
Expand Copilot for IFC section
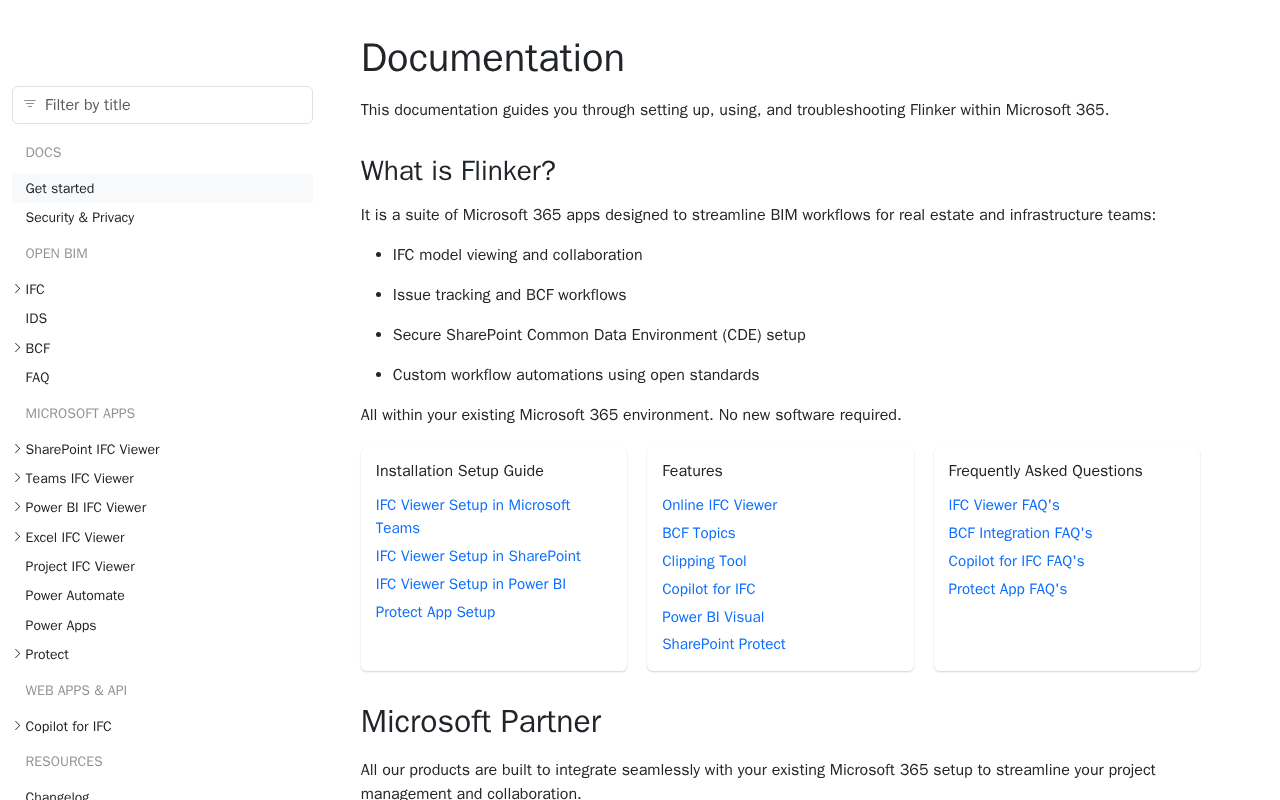pos(17,726)
